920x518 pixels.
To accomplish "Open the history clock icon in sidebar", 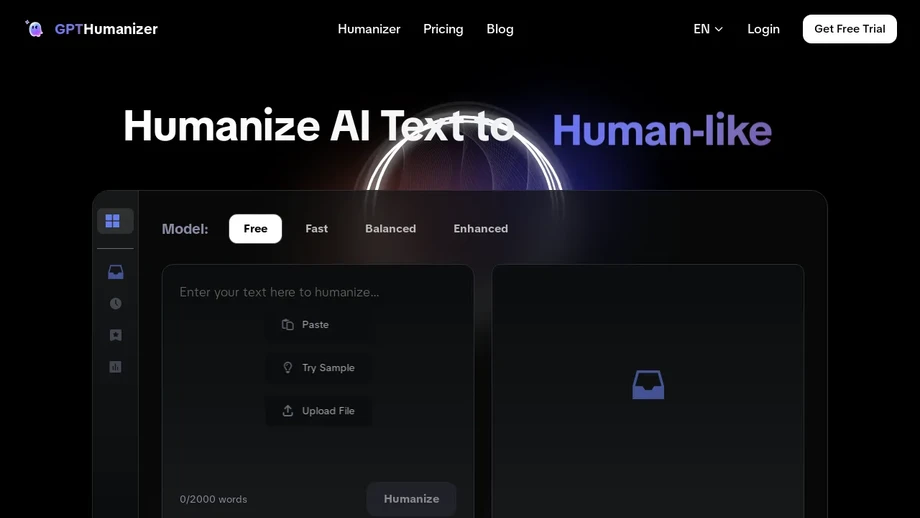I will [x=116, y=304].
